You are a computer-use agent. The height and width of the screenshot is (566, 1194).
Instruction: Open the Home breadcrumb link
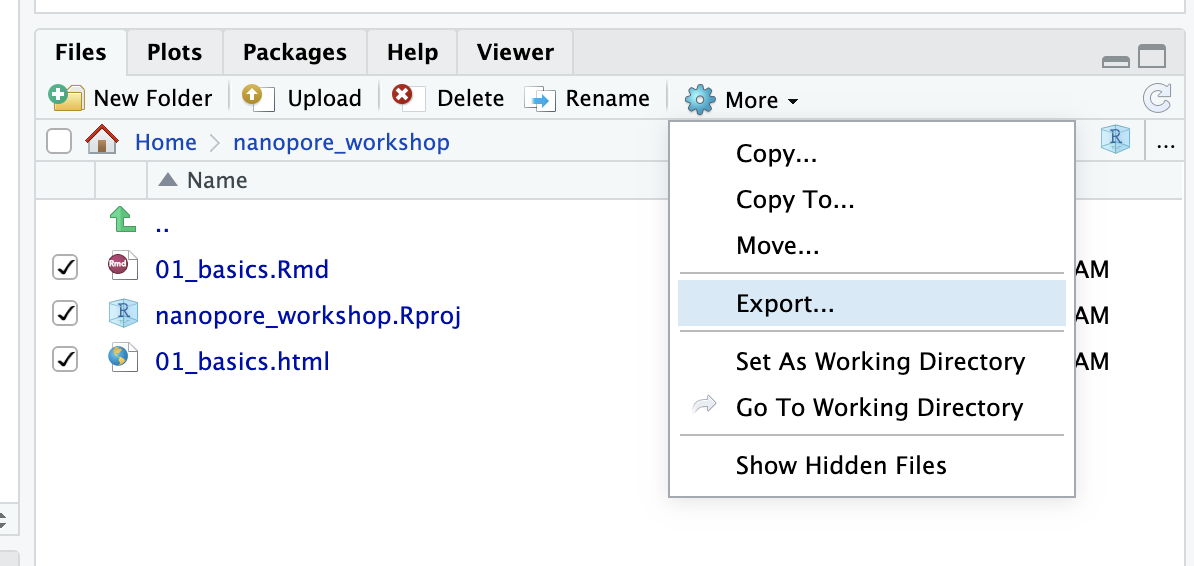coord(165,142)
